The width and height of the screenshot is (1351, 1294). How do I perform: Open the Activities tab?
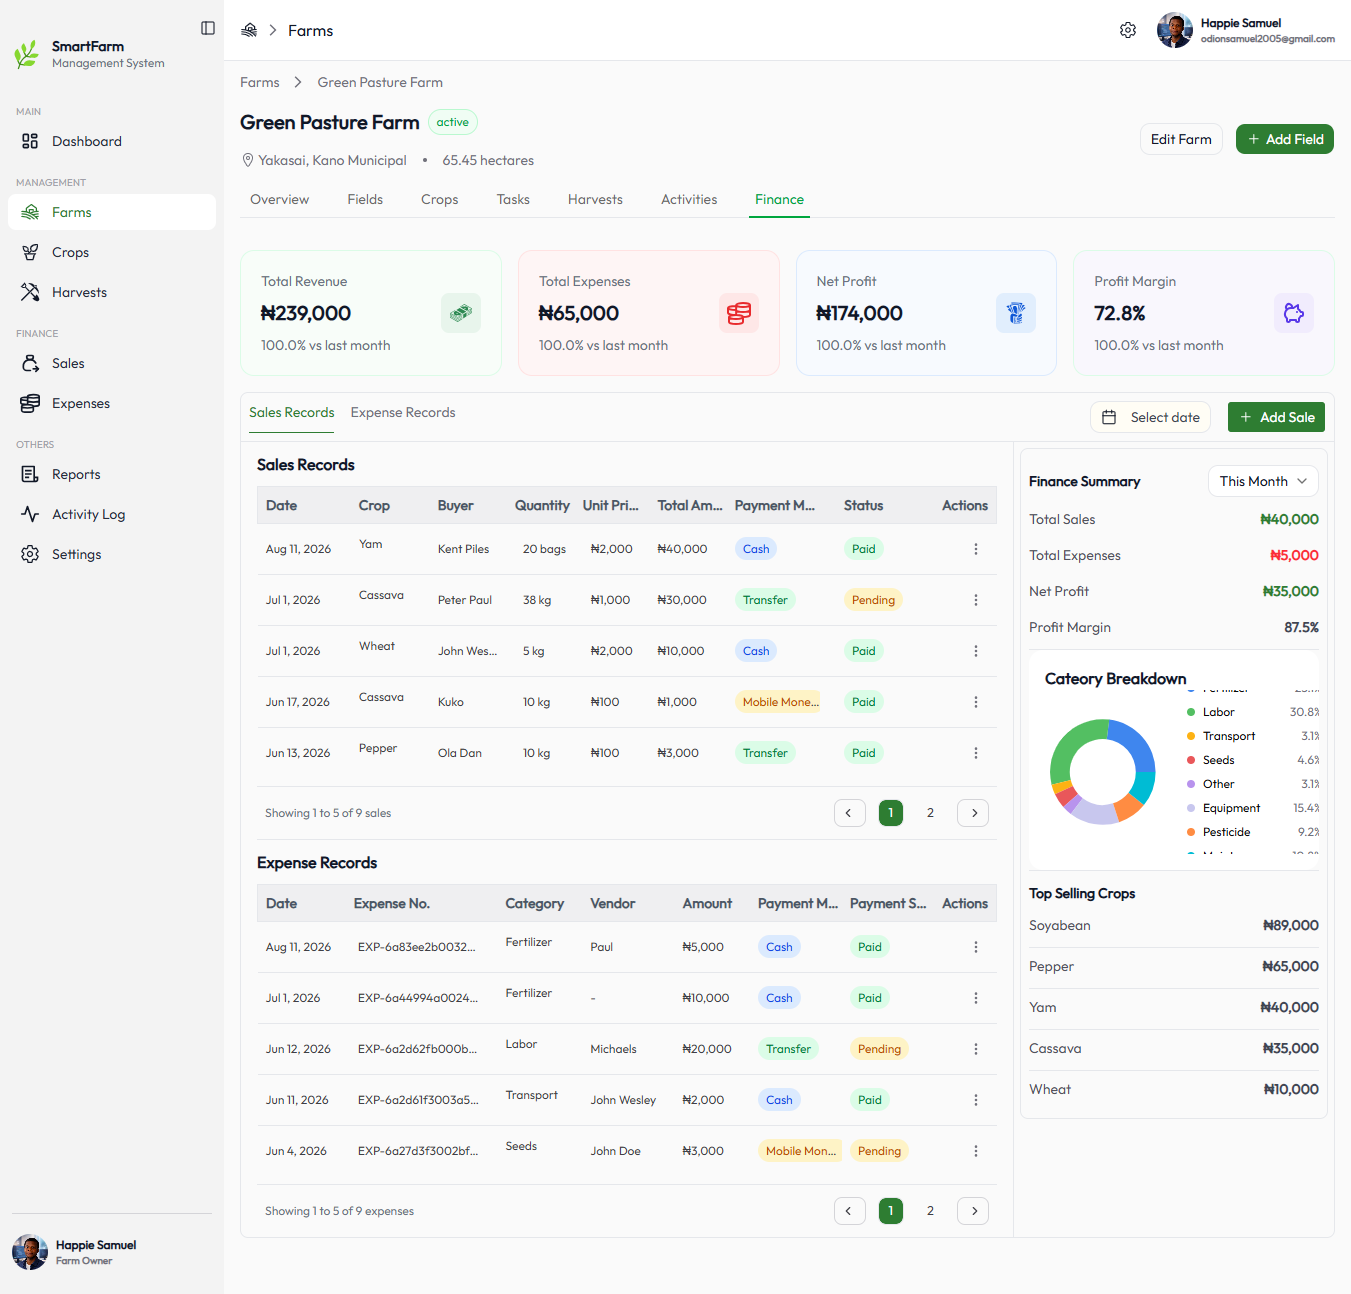coord(689,199)
